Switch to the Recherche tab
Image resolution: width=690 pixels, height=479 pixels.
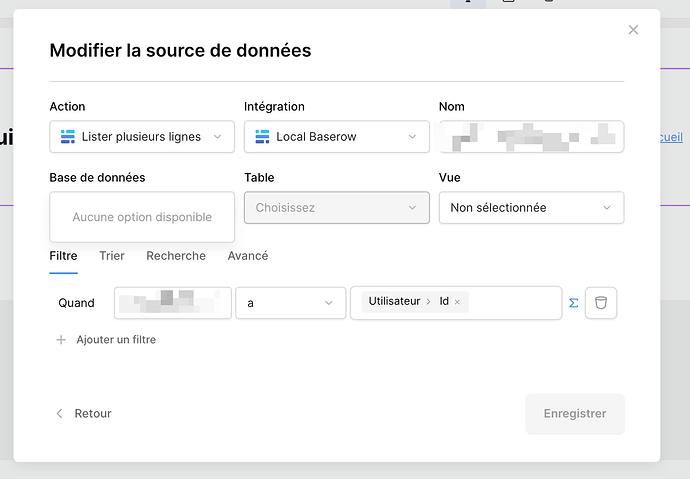[176, 256]
